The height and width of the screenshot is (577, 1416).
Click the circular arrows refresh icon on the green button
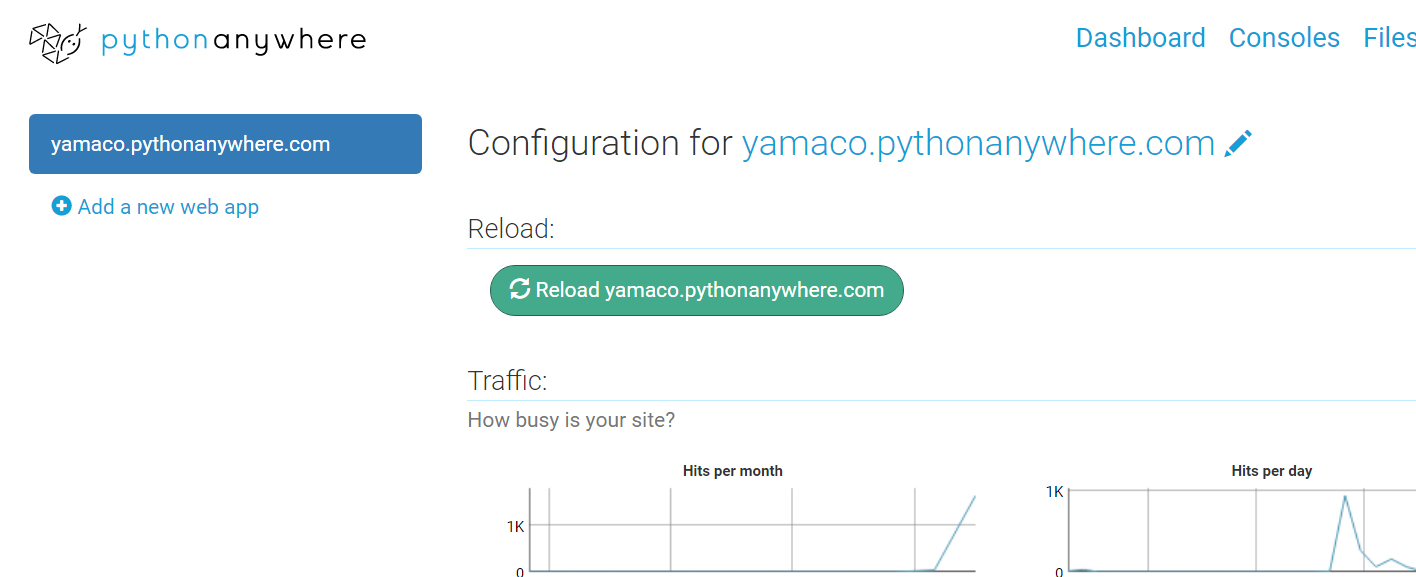(520, 289)
